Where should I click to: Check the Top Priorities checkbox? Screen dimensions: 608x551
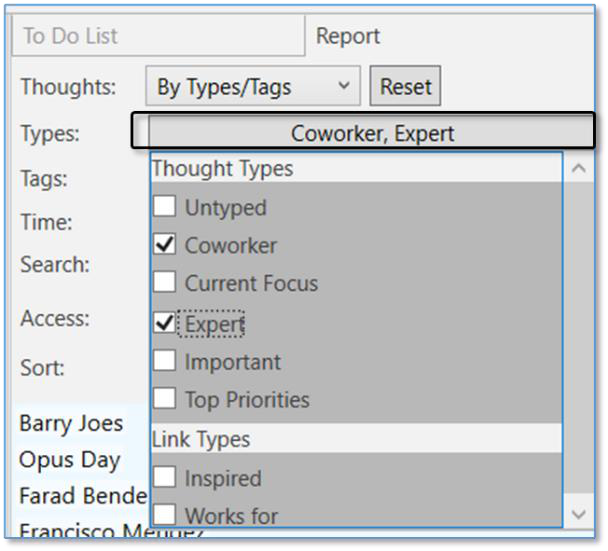pyautogui.click(x=165, y=400)
